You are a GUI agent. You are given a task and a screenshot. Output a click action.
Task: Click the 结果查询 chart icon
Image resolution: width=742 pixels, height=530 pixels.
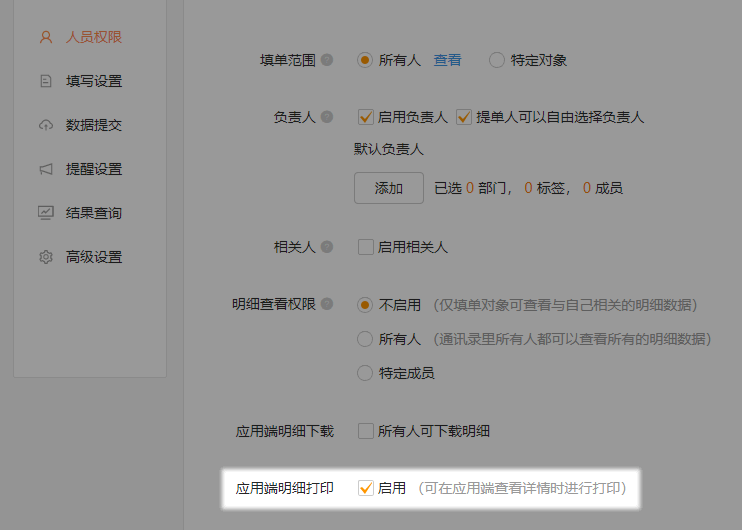click(x=45, y=213)
